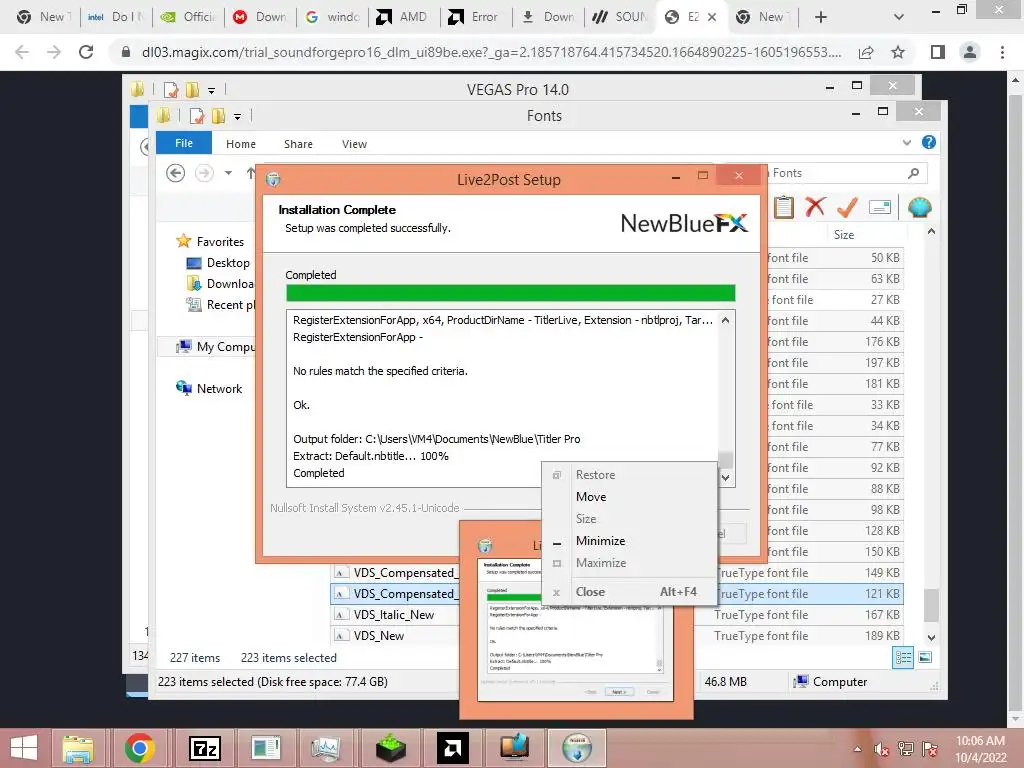Viewport: 1024px width, 768px height.
Task: Open the Customize Quick Access dropdown in Fonts
Action: point(237,117)
